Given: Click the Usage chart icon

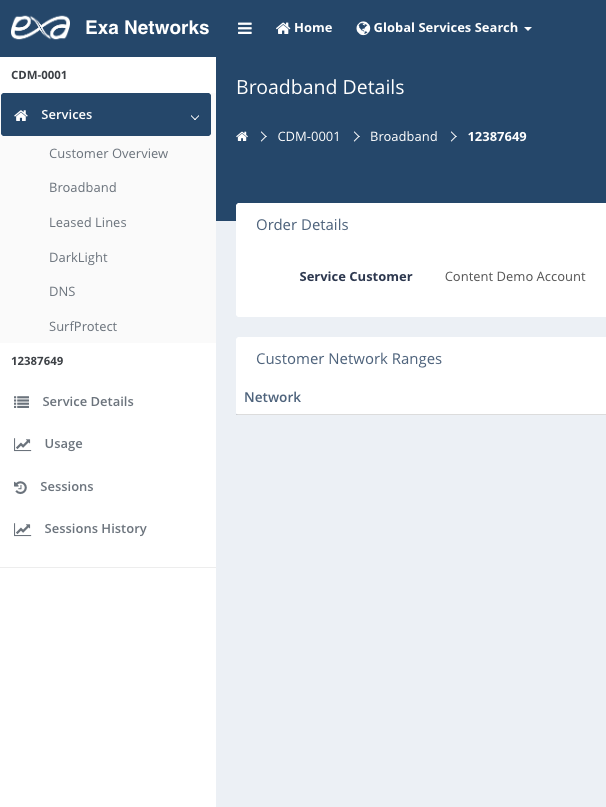Looking at the screenshot, I should pyautogui.click(x=22, y=444).
